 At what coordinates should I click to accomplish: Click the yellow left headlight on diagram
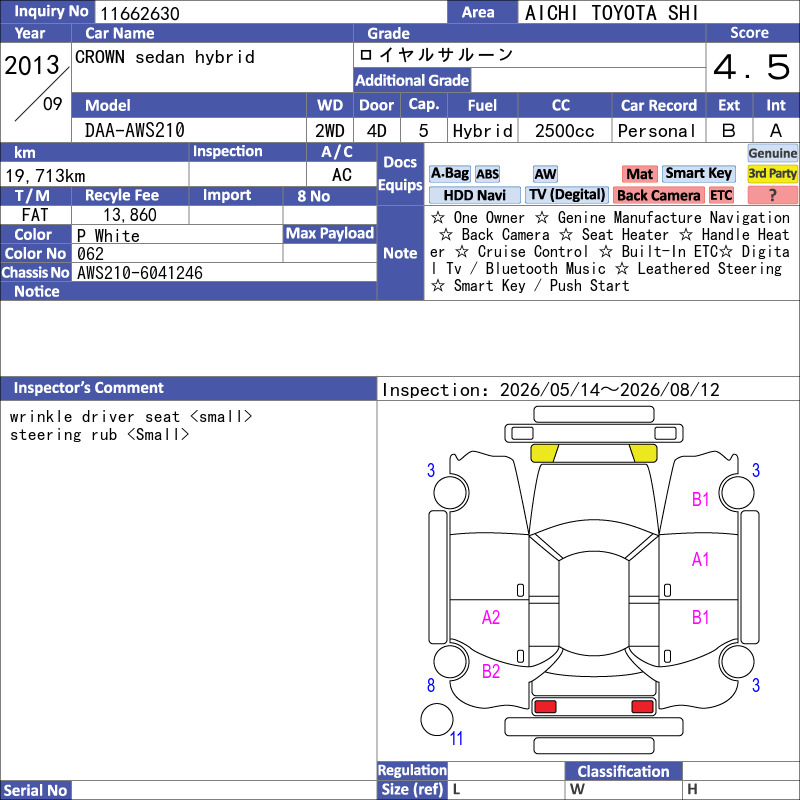(x=544, y=453)
